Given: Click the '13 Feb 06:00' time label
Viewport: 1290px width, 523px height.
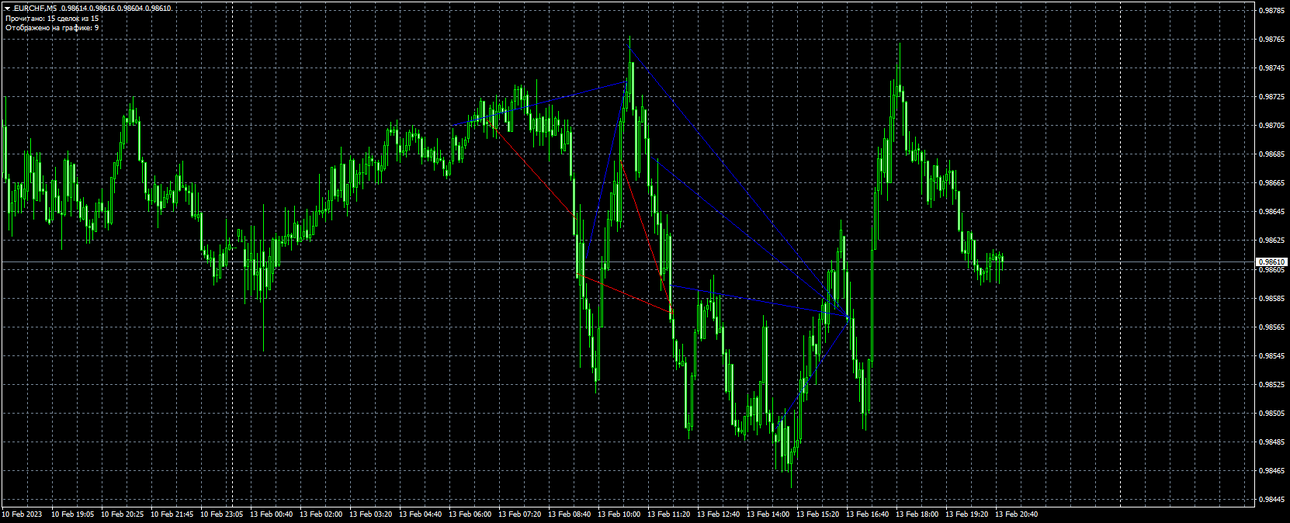Looking at the screenshot, I should pos(469,514).
